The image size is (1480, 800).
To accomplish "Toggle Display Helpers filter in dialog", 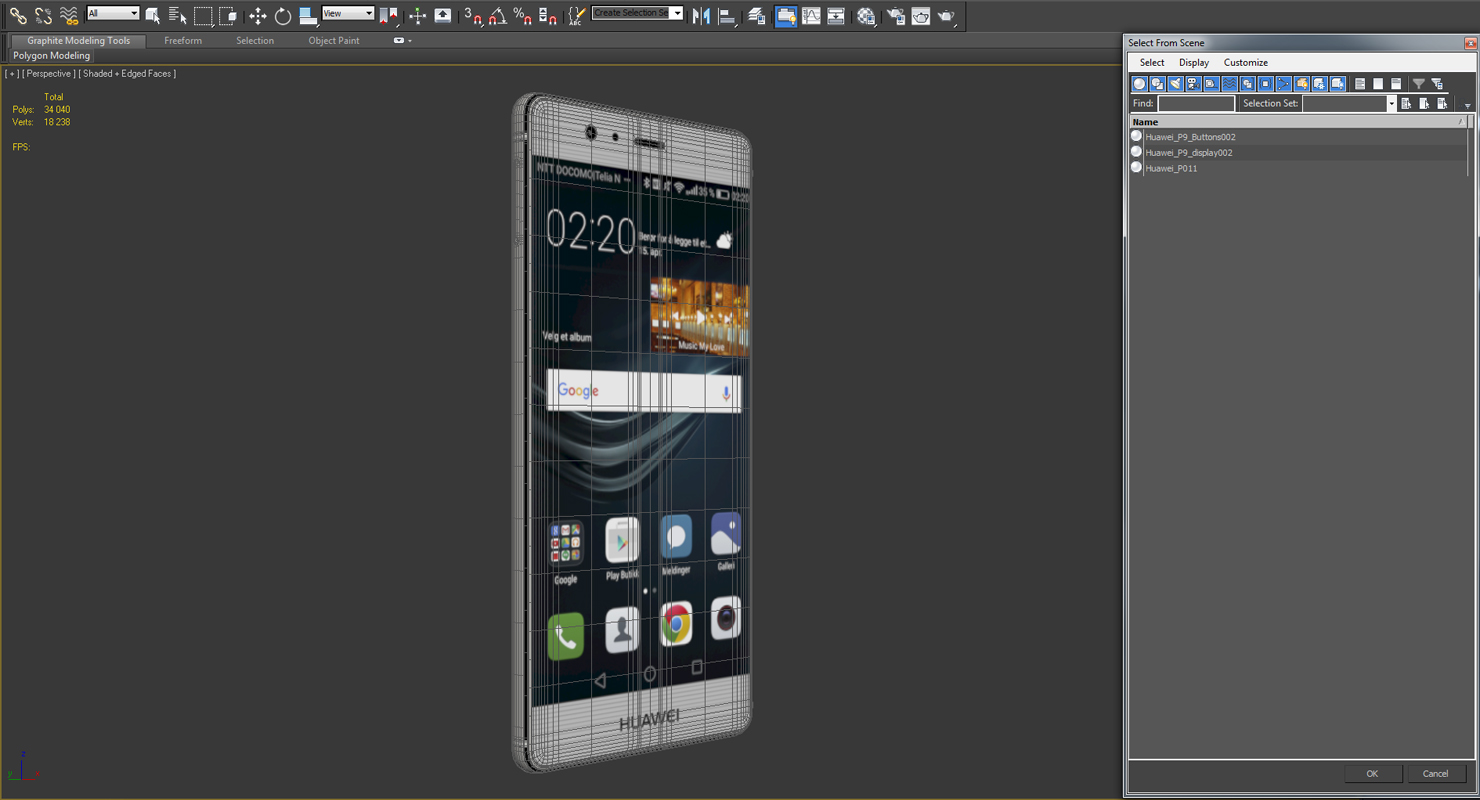I will tap(1211, 84).
